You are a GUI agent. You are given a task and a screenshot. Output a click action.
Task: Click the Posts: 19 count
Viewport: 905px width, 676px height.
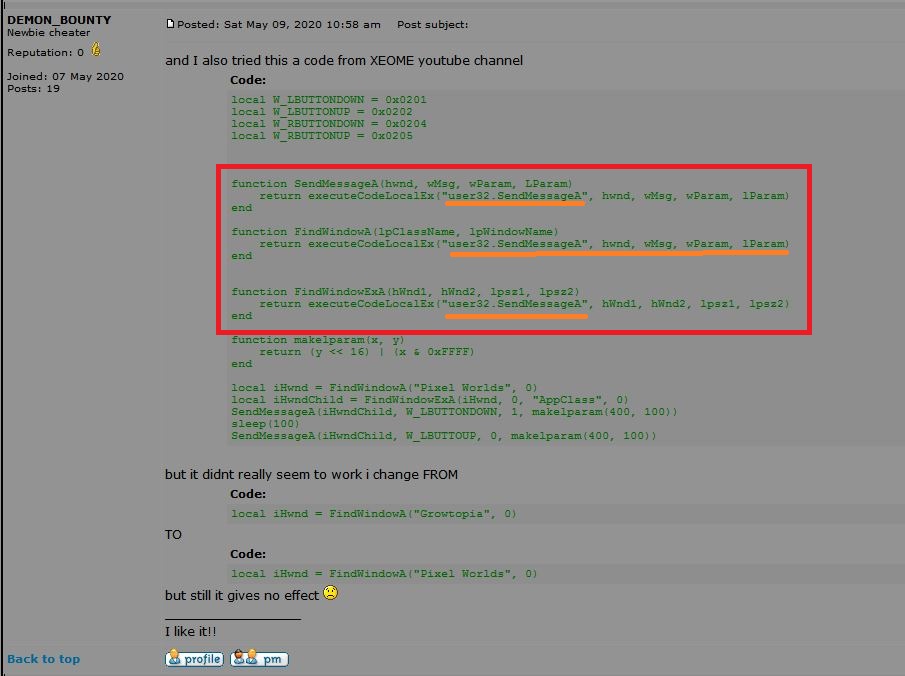click(x=33, y=89)
